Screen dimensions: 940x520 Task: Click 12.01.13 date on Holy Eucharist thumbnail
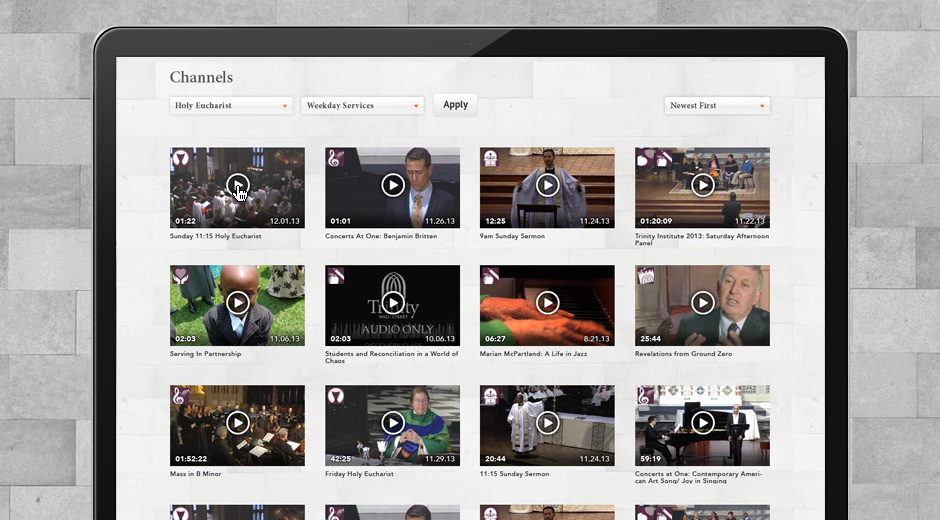coord(285,221)
